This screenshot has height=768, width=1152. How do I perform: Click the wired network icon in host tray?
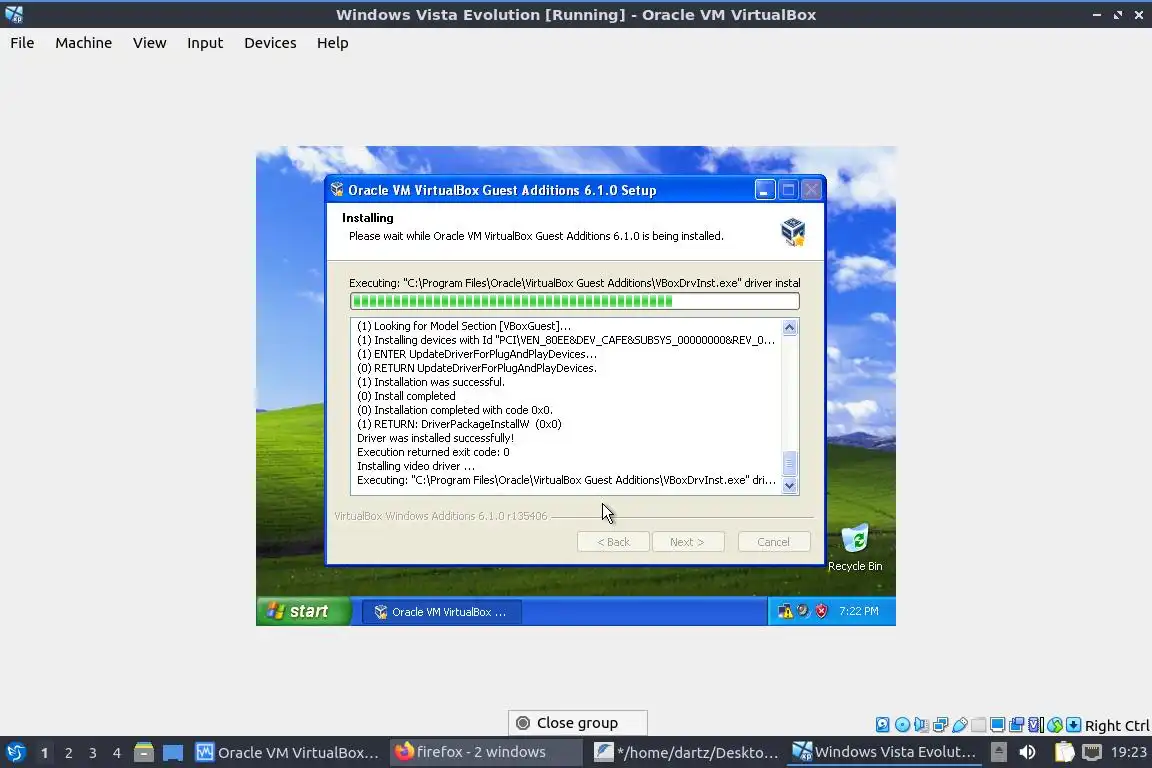point(1092,752)
